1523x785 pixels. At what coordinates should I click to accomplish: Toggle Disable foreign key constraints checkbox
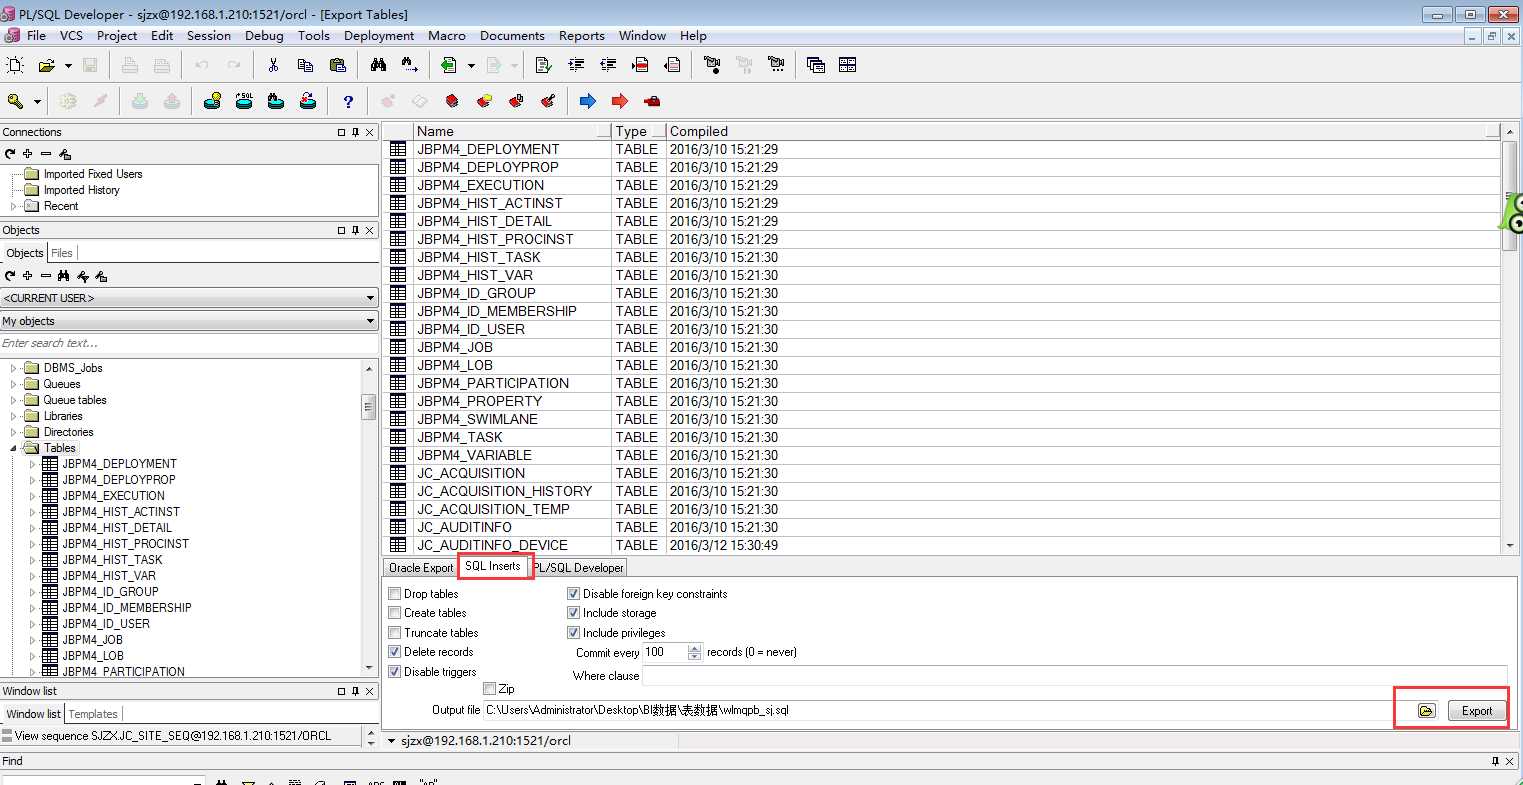574,594
